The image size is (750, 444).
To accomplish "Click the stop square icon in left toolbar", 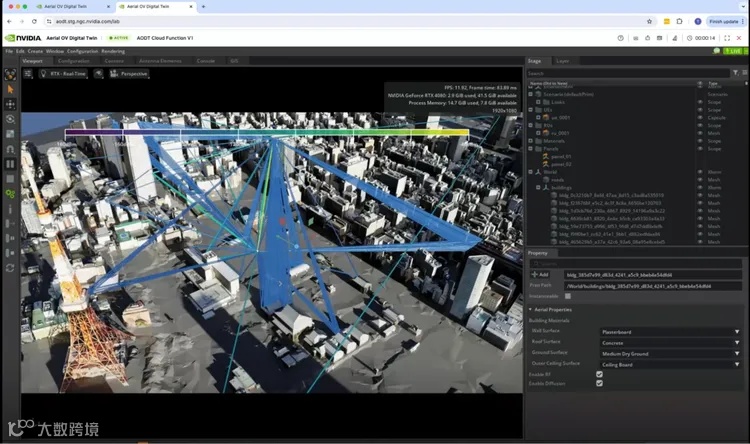I will click(10, 179).
